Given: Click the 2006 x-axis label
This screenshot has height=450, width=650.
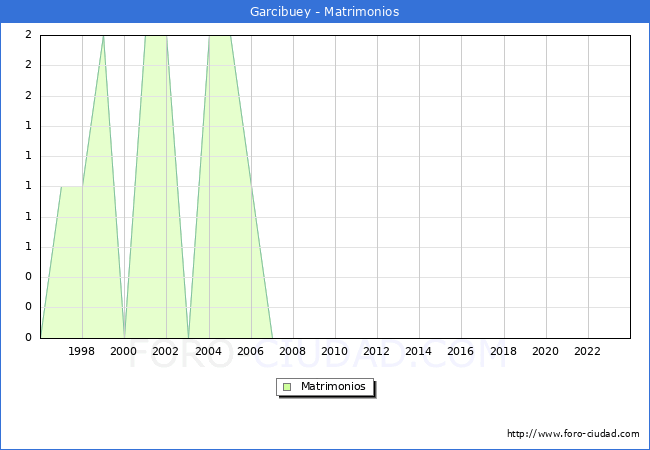Looking at the screenshot, I should click(250, 351).
